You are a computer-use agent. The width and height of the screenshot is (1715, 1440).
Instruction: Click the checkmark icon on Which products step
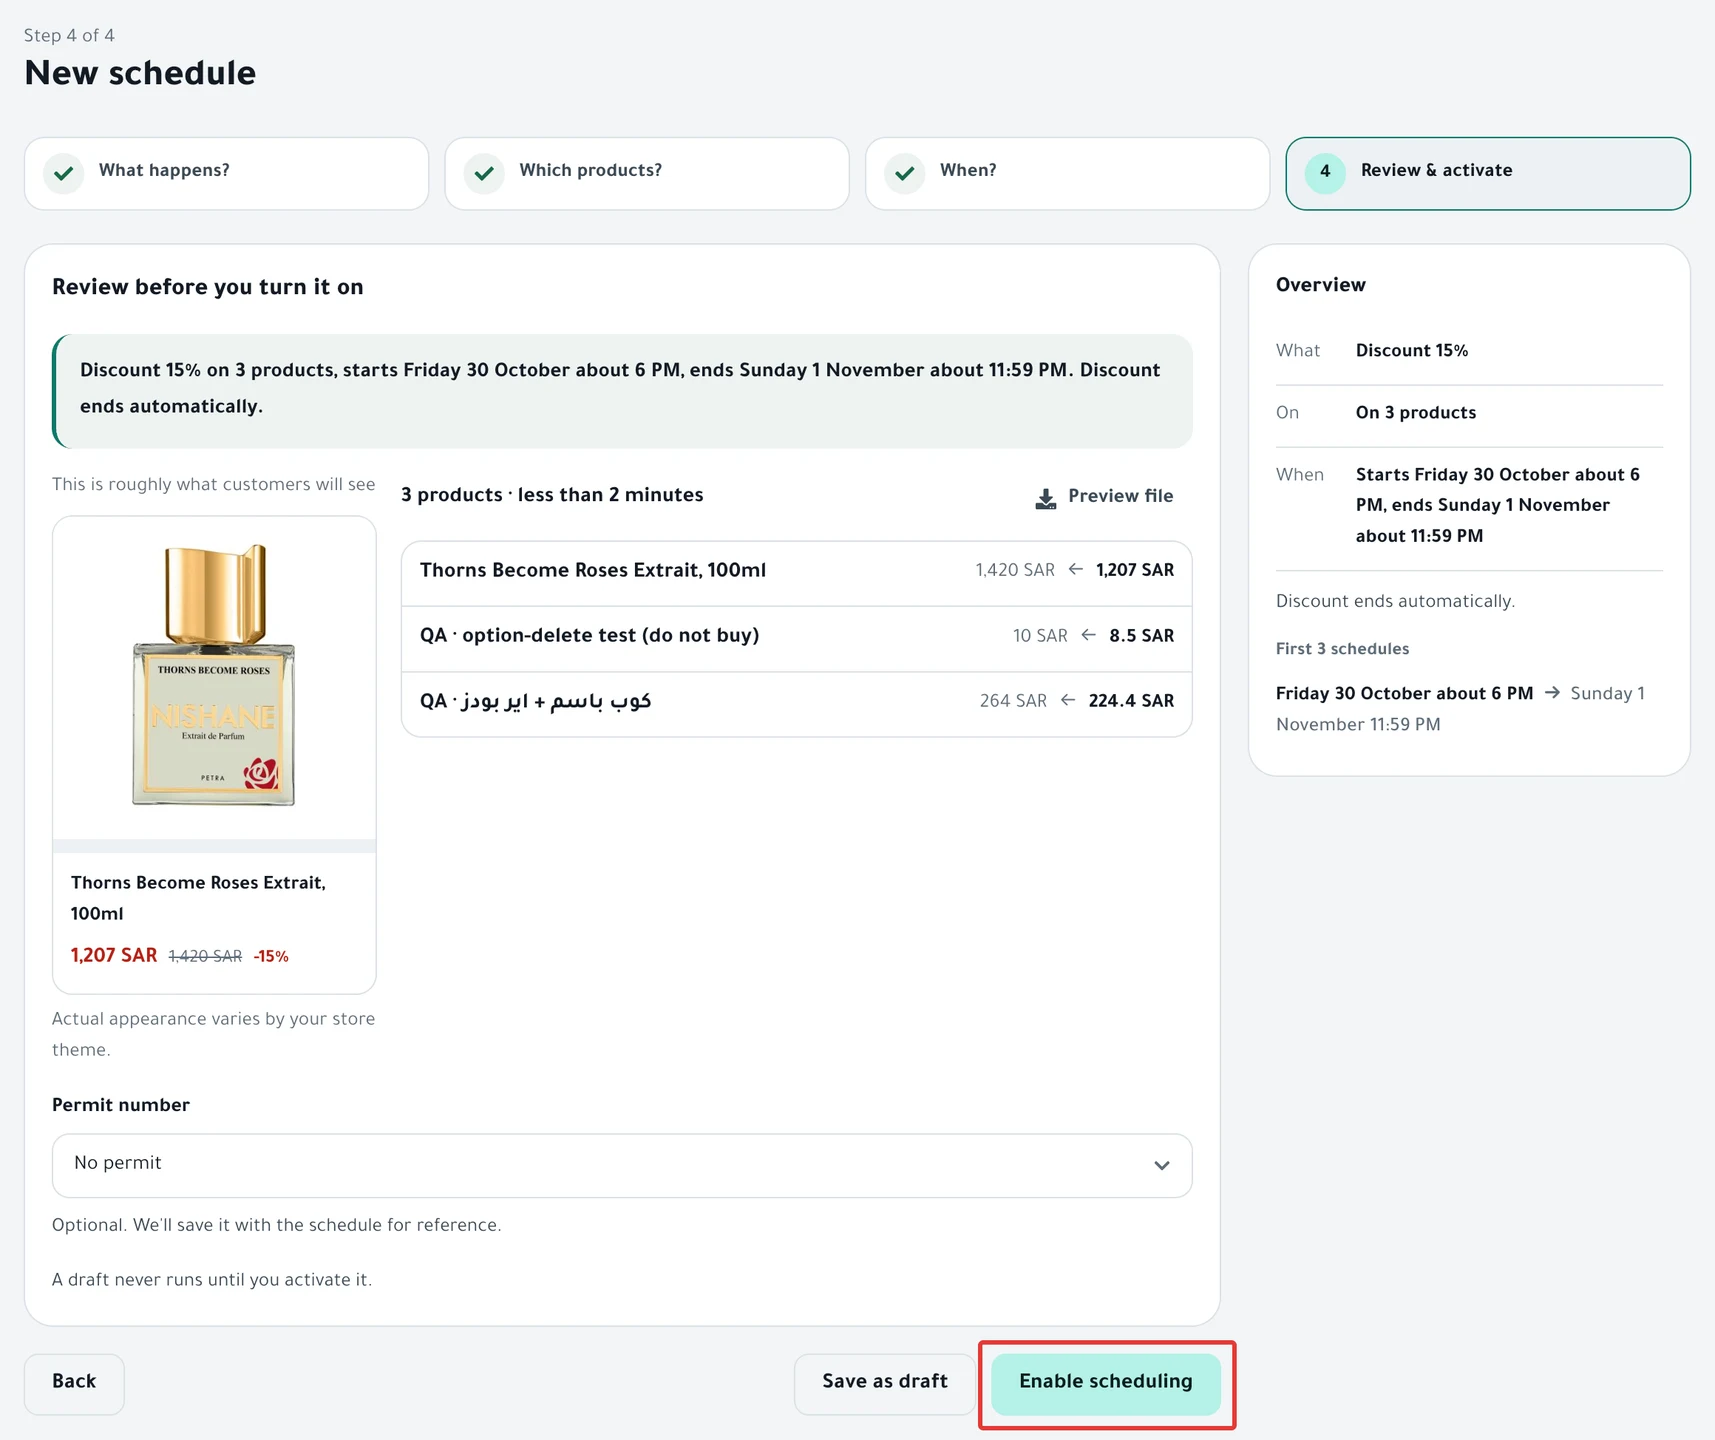[x=484, y=173]
